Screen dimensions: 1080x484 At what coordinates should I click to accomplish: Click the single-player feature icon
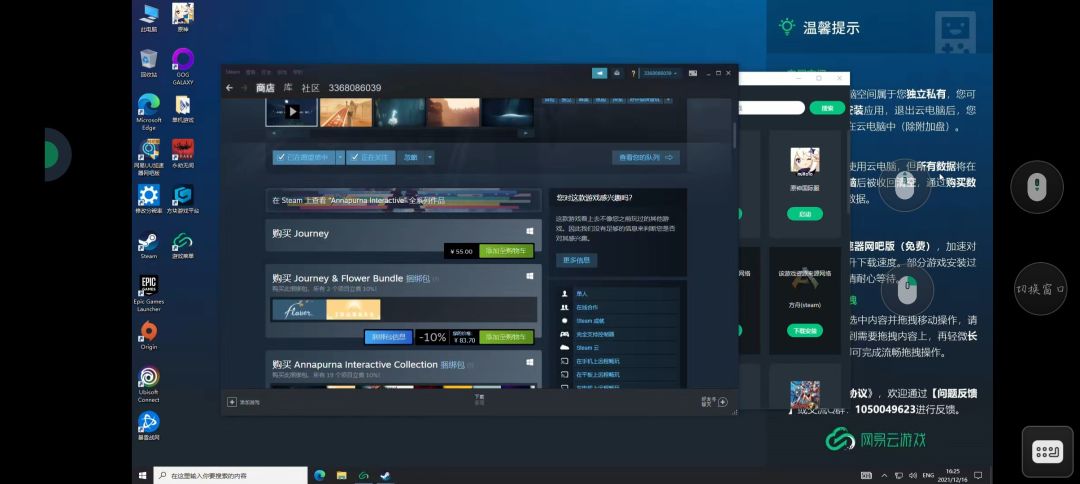(x=565, y=294)
